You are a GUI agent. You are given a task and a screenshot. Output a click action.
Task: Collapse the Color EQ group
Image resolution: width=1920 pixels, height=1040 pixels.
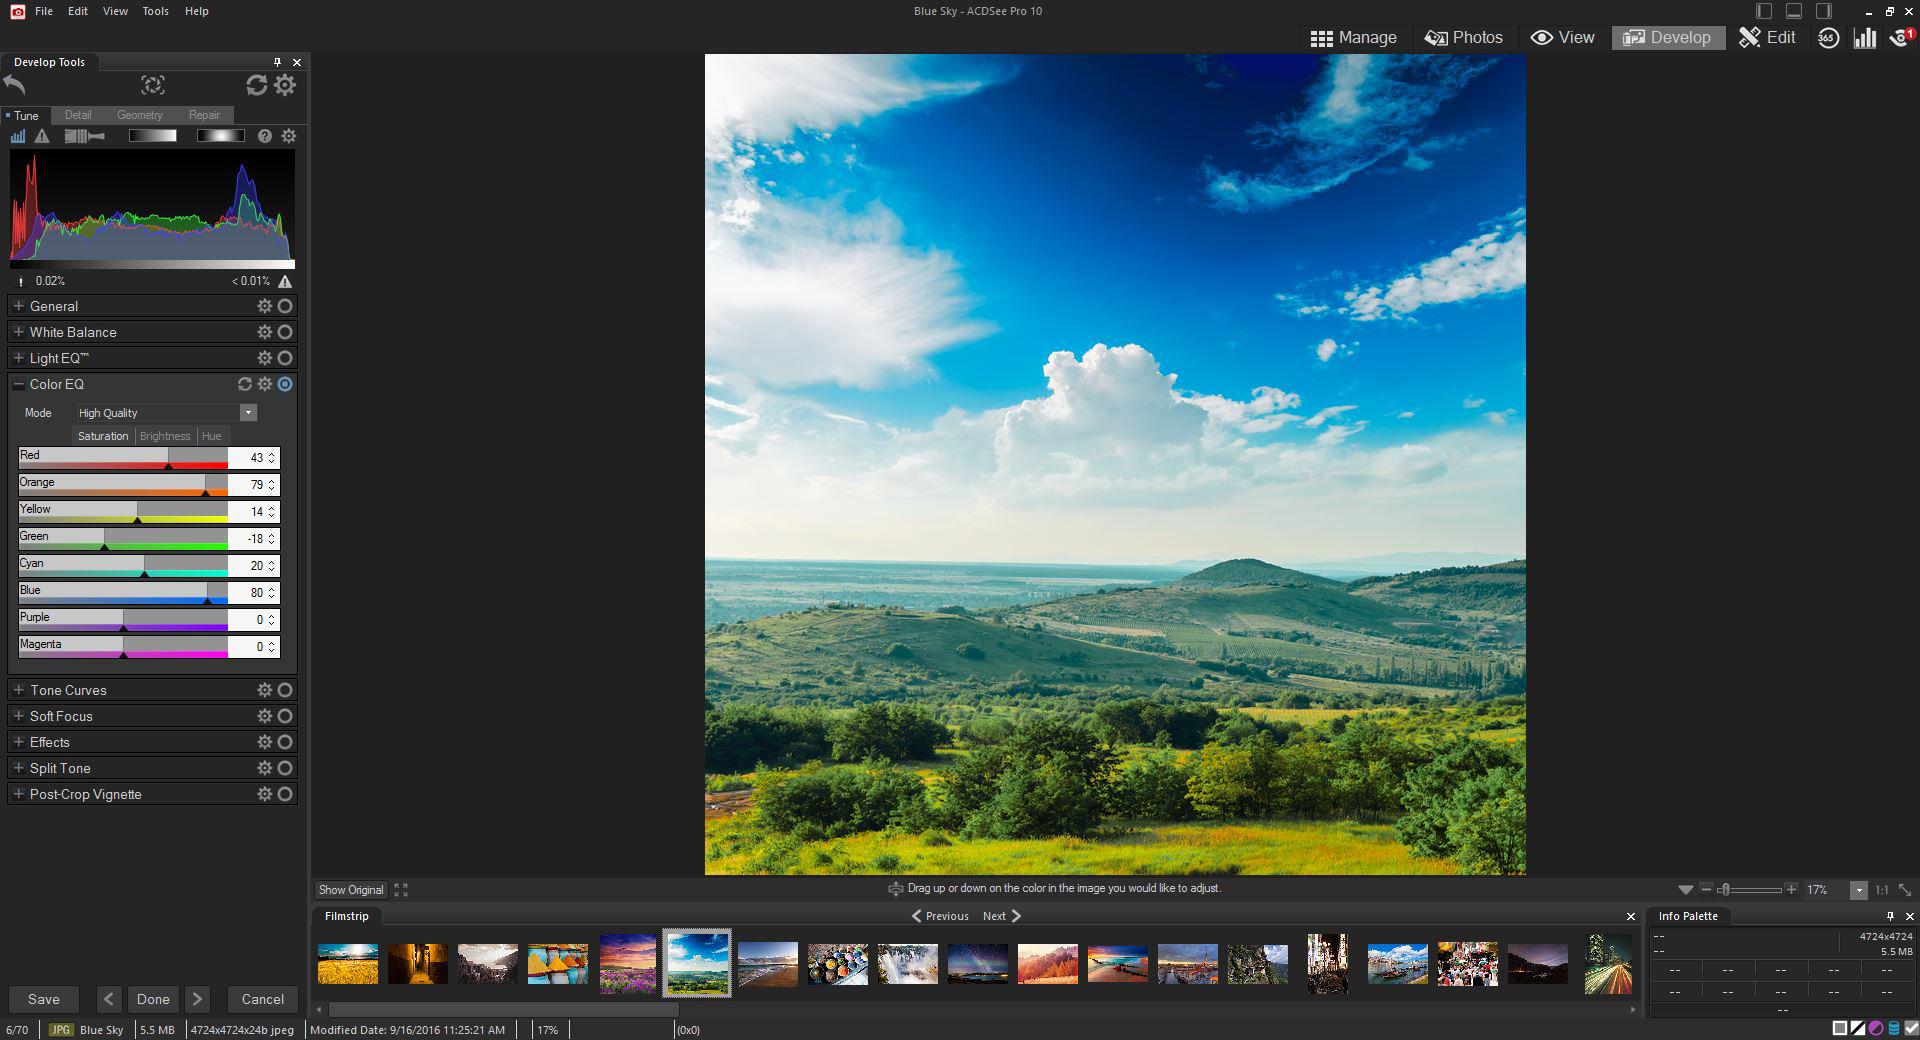click(x=18, y=384)
